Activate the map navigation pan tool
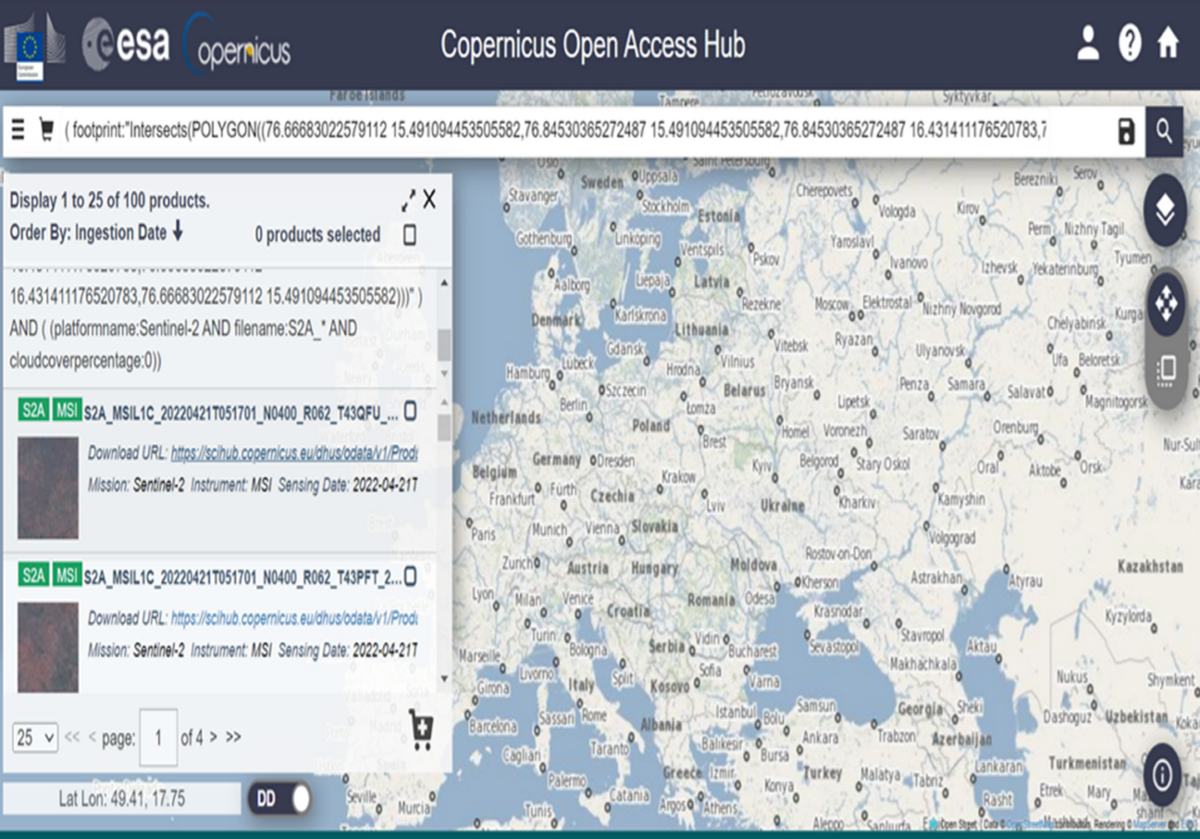The width and height of the screenshot is (1200, 839). [x=1165, y=304]
